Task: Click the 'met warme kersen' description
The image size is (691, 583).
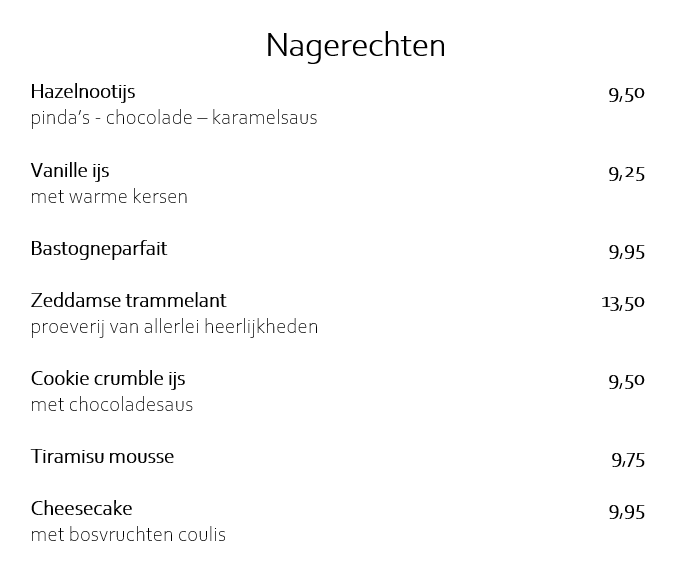Action: 109,197
